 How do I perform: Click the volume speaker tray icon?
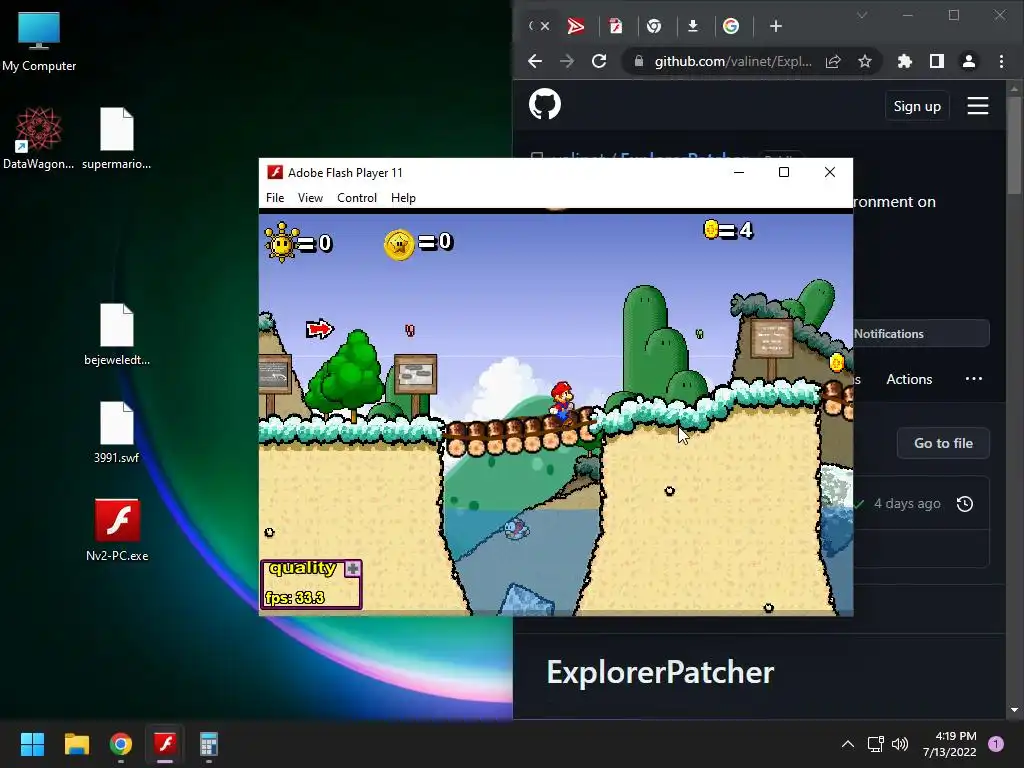pos(900,744)
